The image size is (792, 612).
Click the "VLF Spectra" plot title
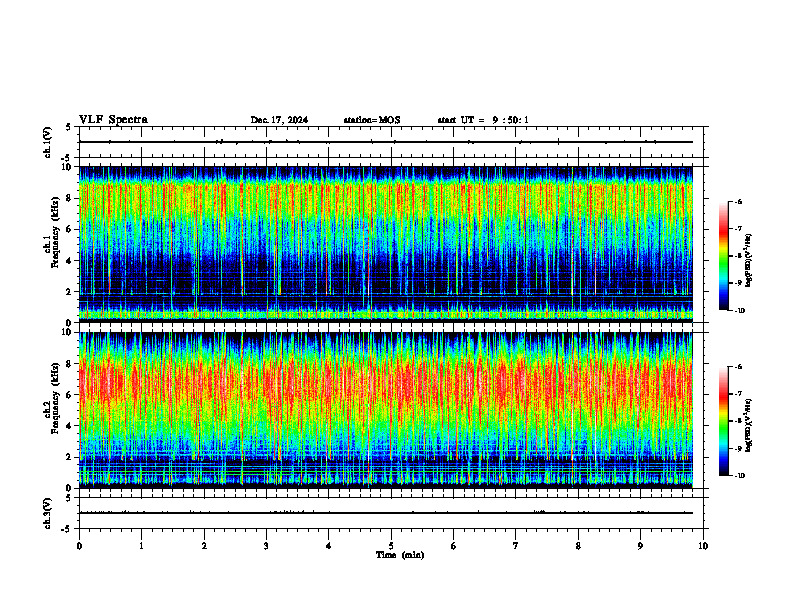(114, 120)
